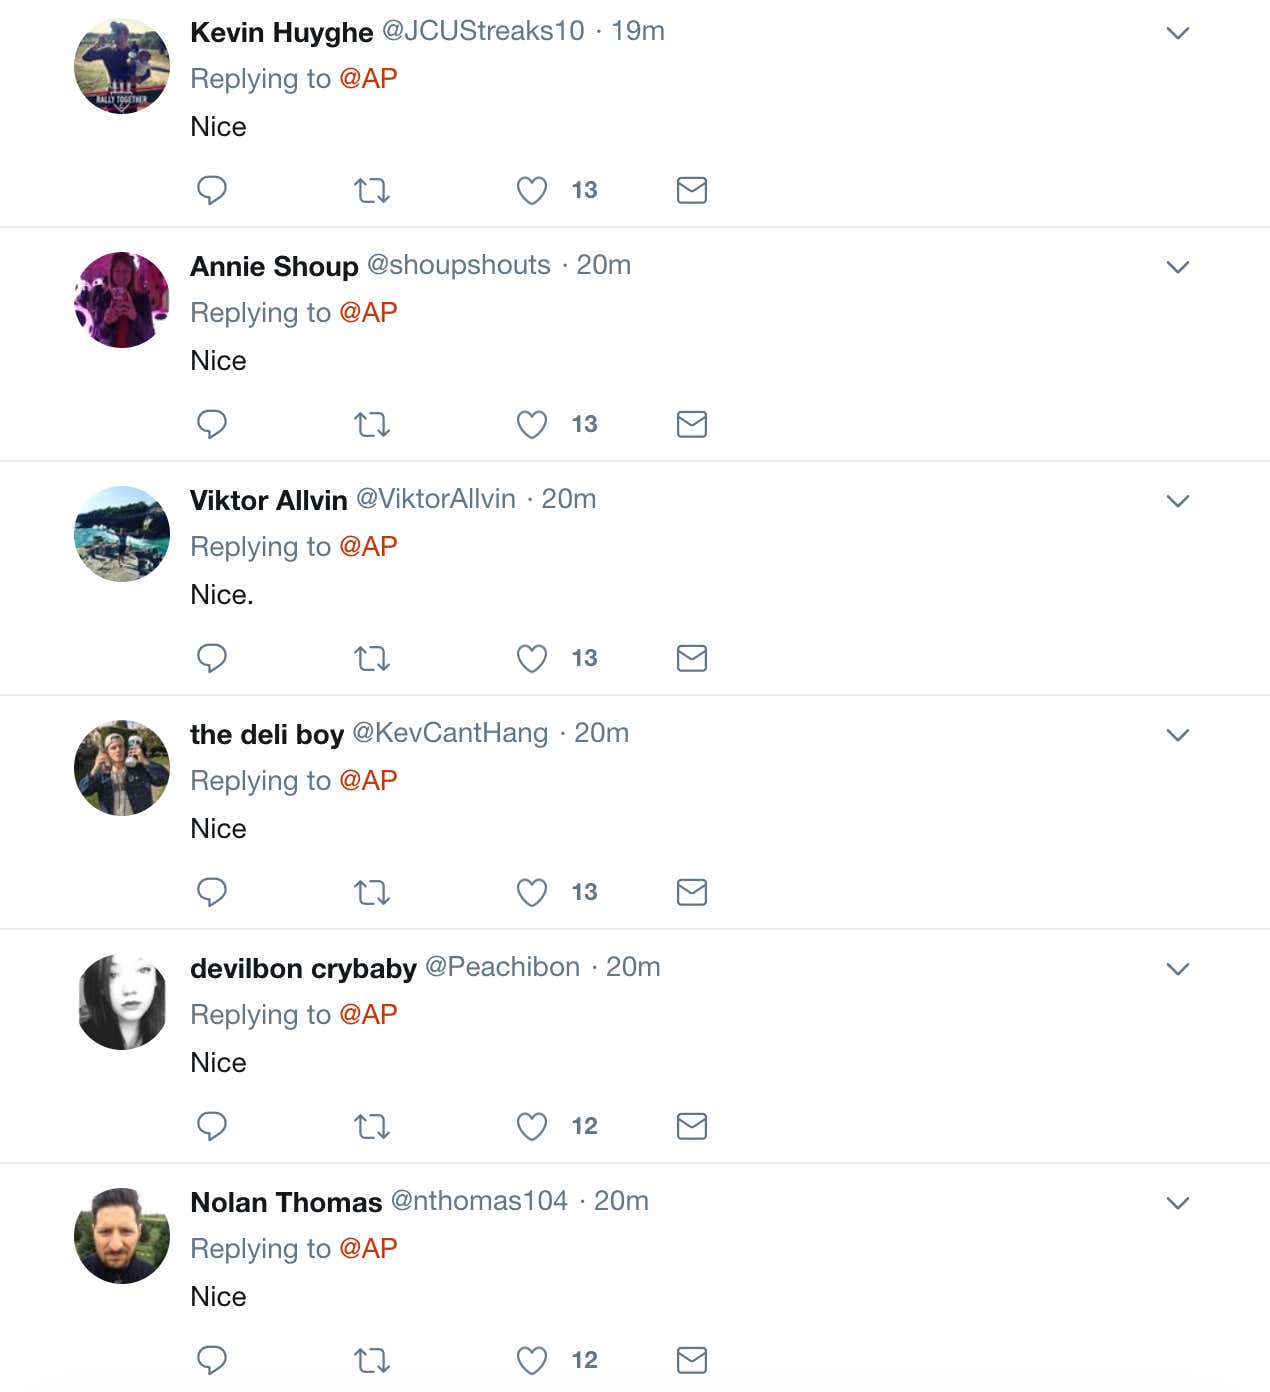
Task: Go to the @KevCantHang handle
Action: tap(450, 733)
